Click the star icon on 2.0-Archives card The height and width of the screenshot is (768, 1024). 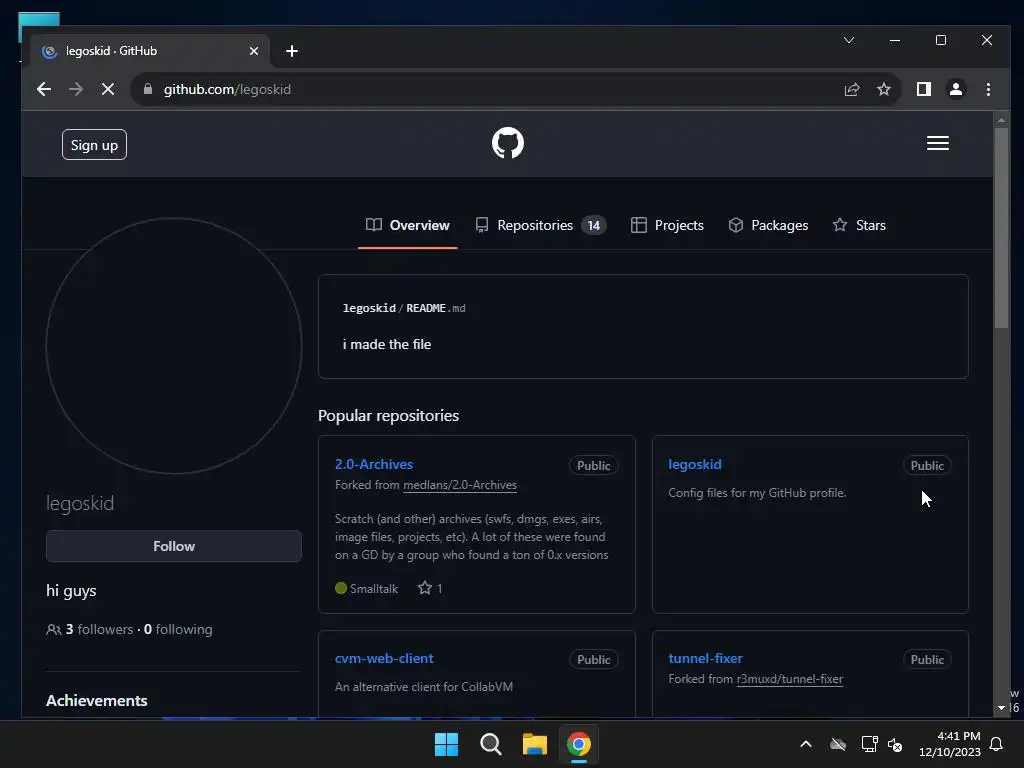[x=424, y=588]
